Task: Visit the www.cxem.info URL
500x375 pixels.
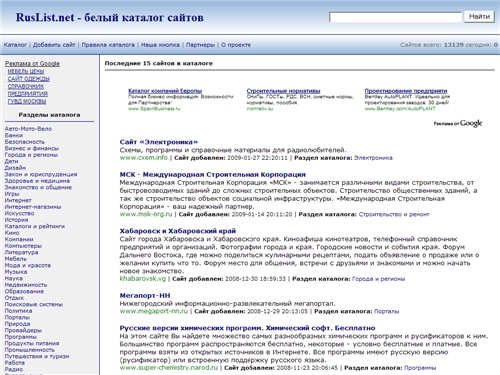Action: click(x=144, y=158)
